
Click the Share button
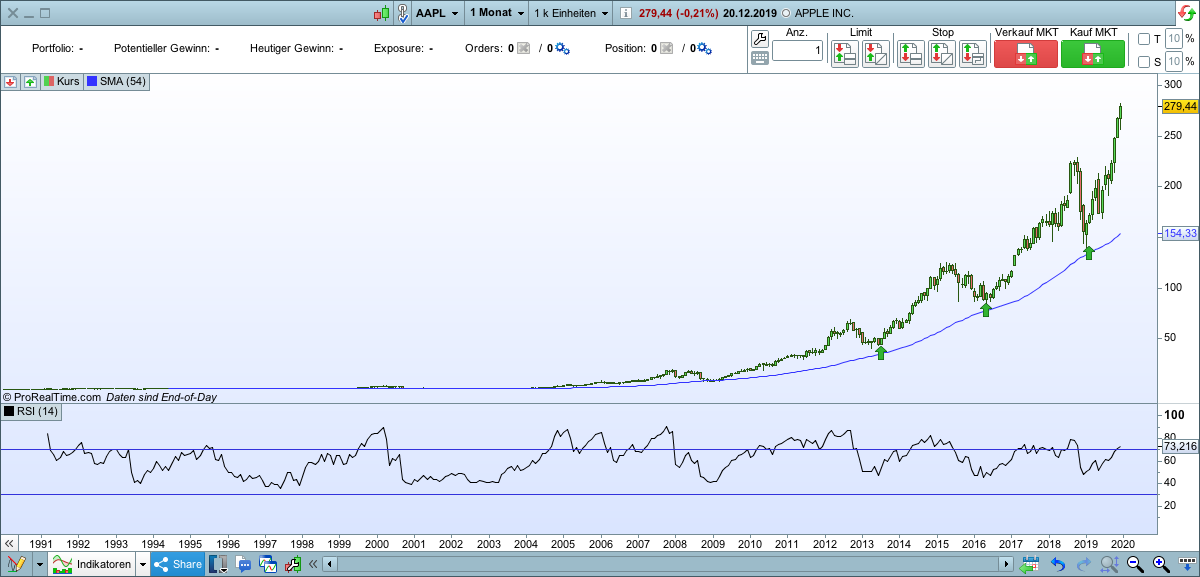pyautogui.click(x=178, y=565)
